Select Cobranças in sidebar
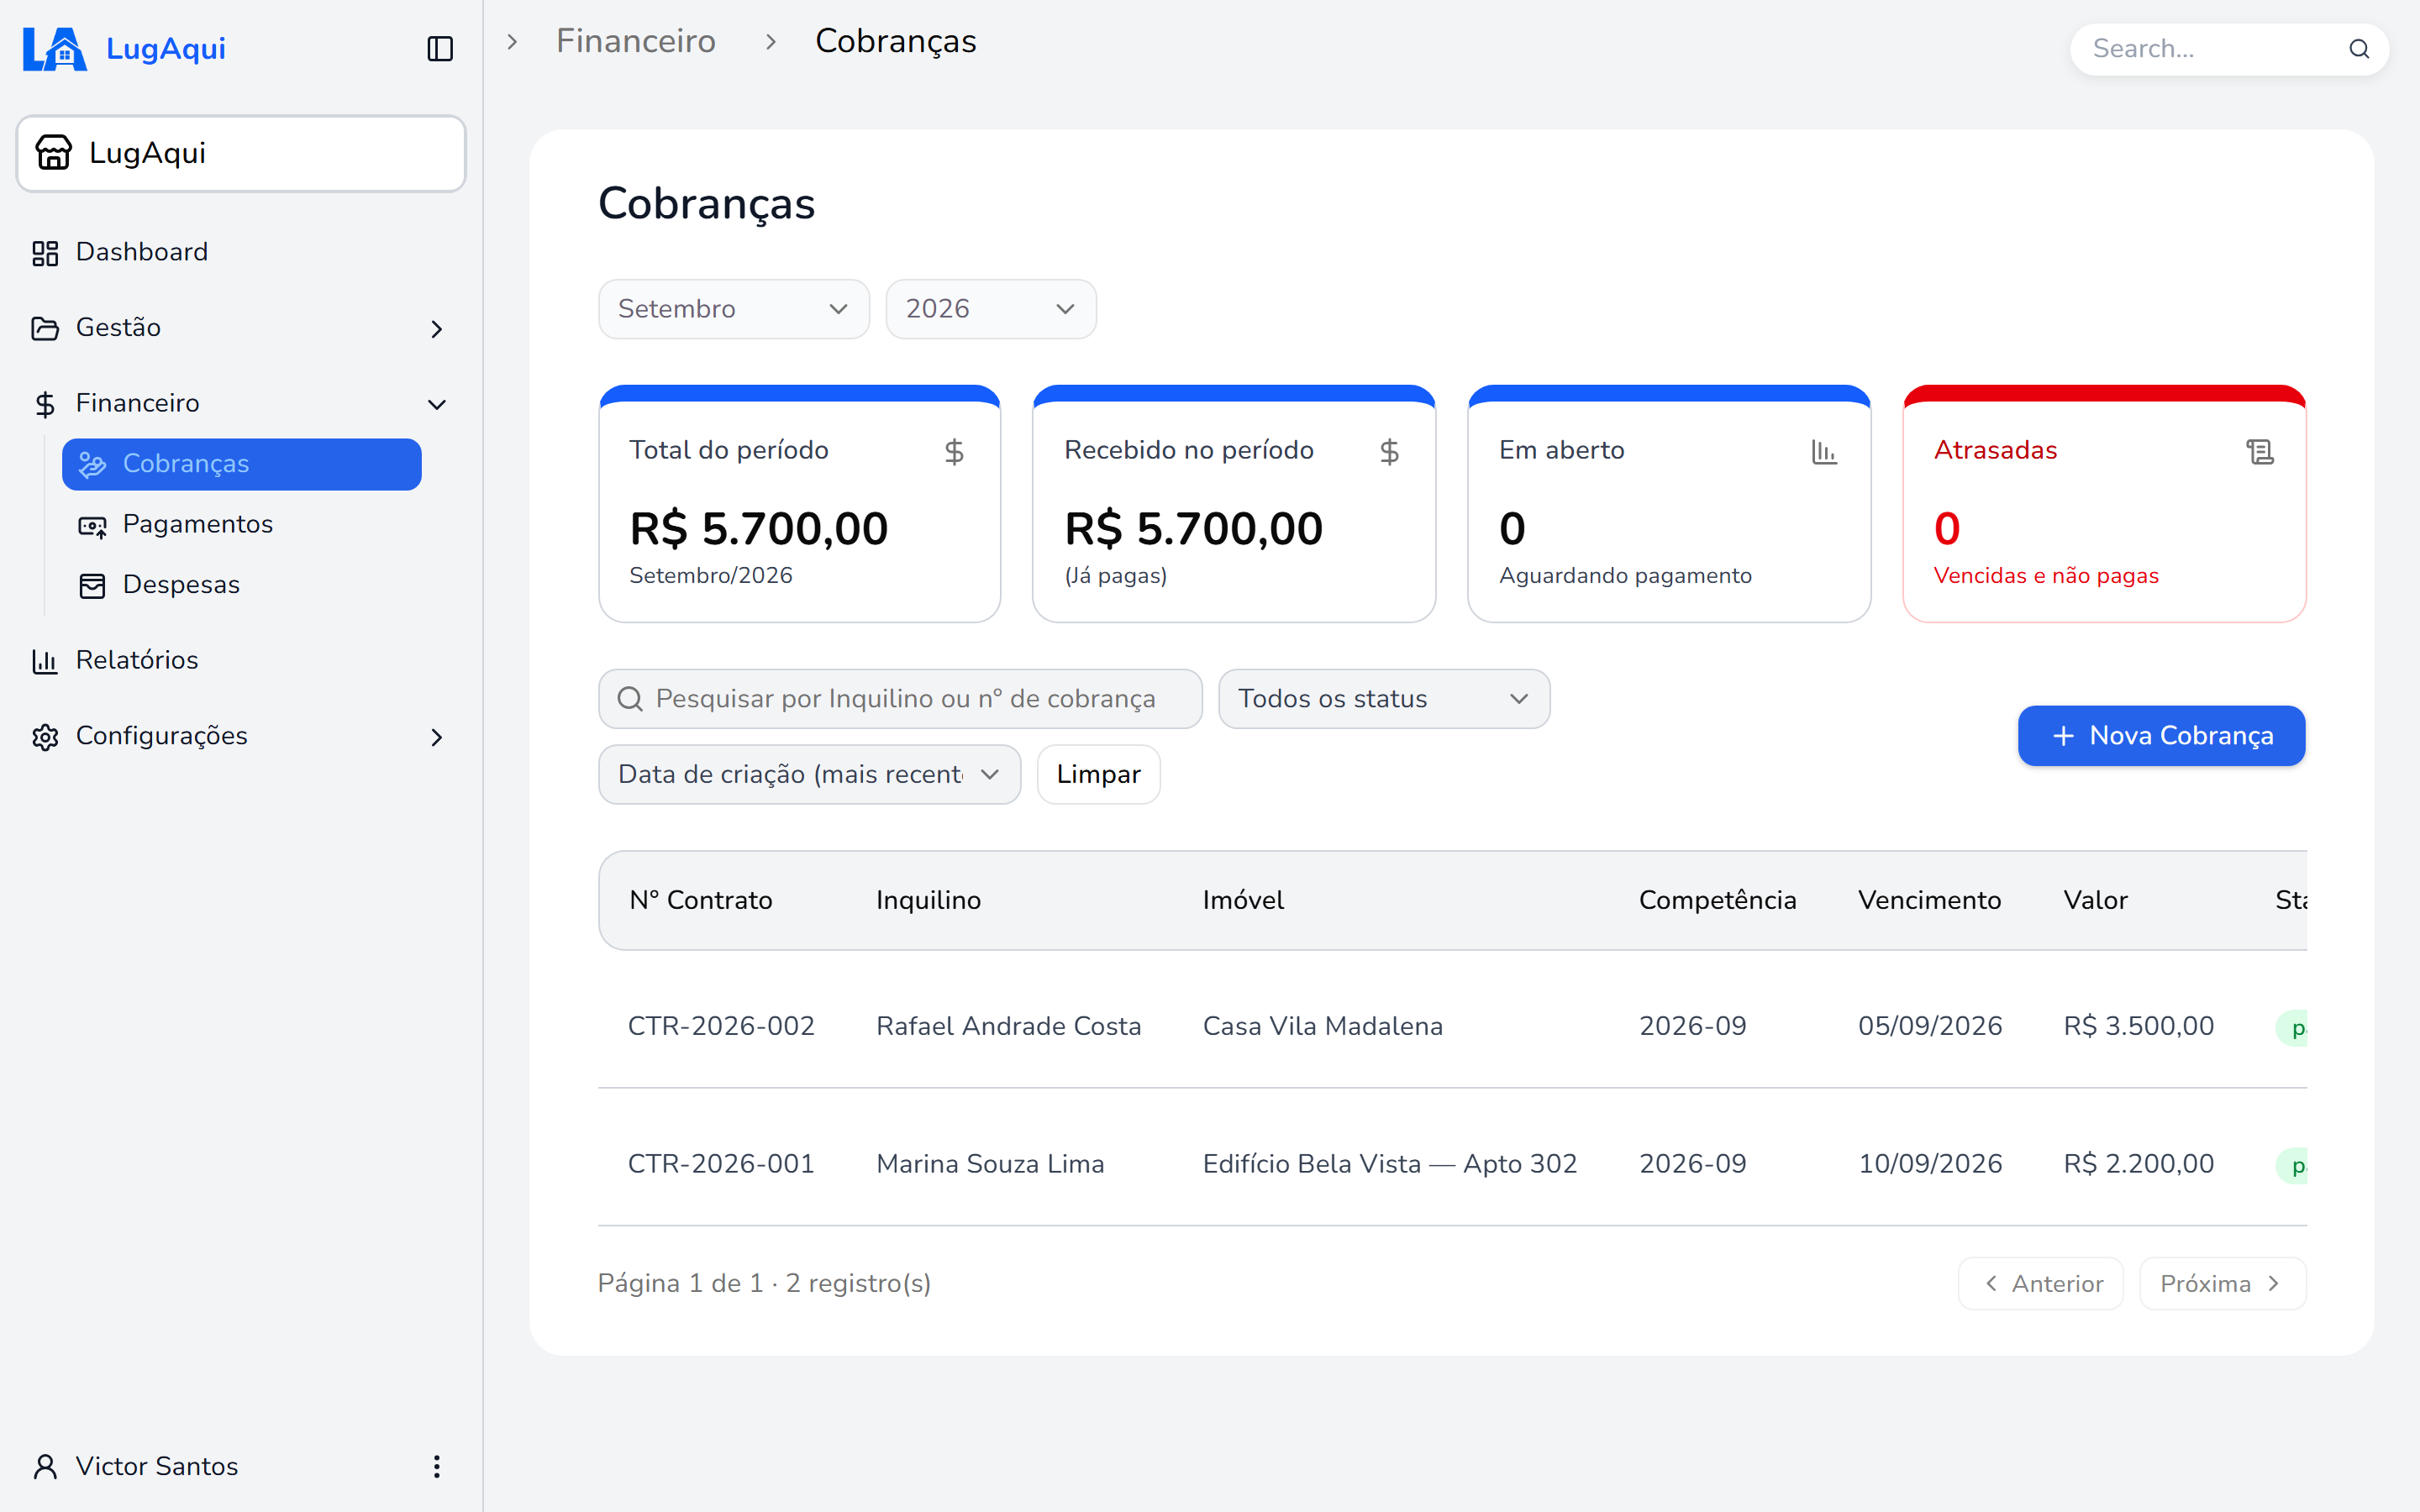 (242, 464)
